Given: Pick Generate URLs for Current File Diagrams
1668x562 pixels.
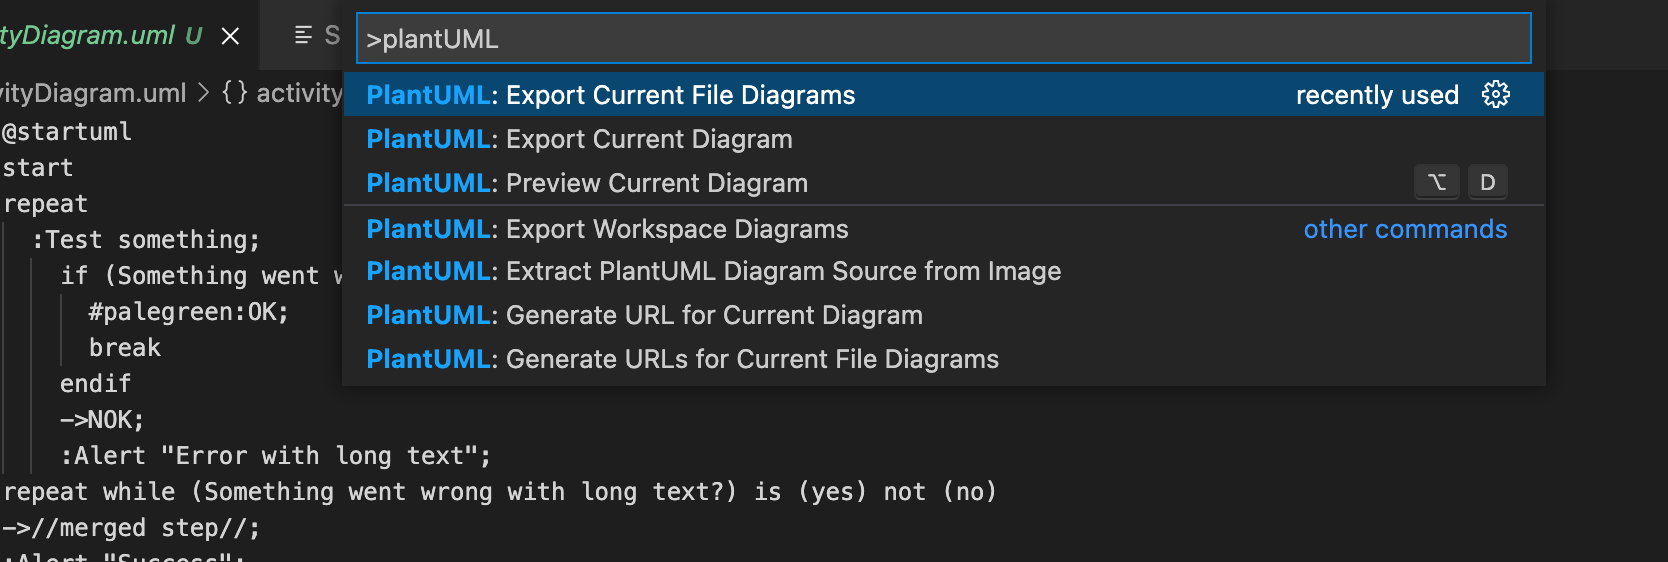Looking at the screenshot, I should click(x=682, y=359).
